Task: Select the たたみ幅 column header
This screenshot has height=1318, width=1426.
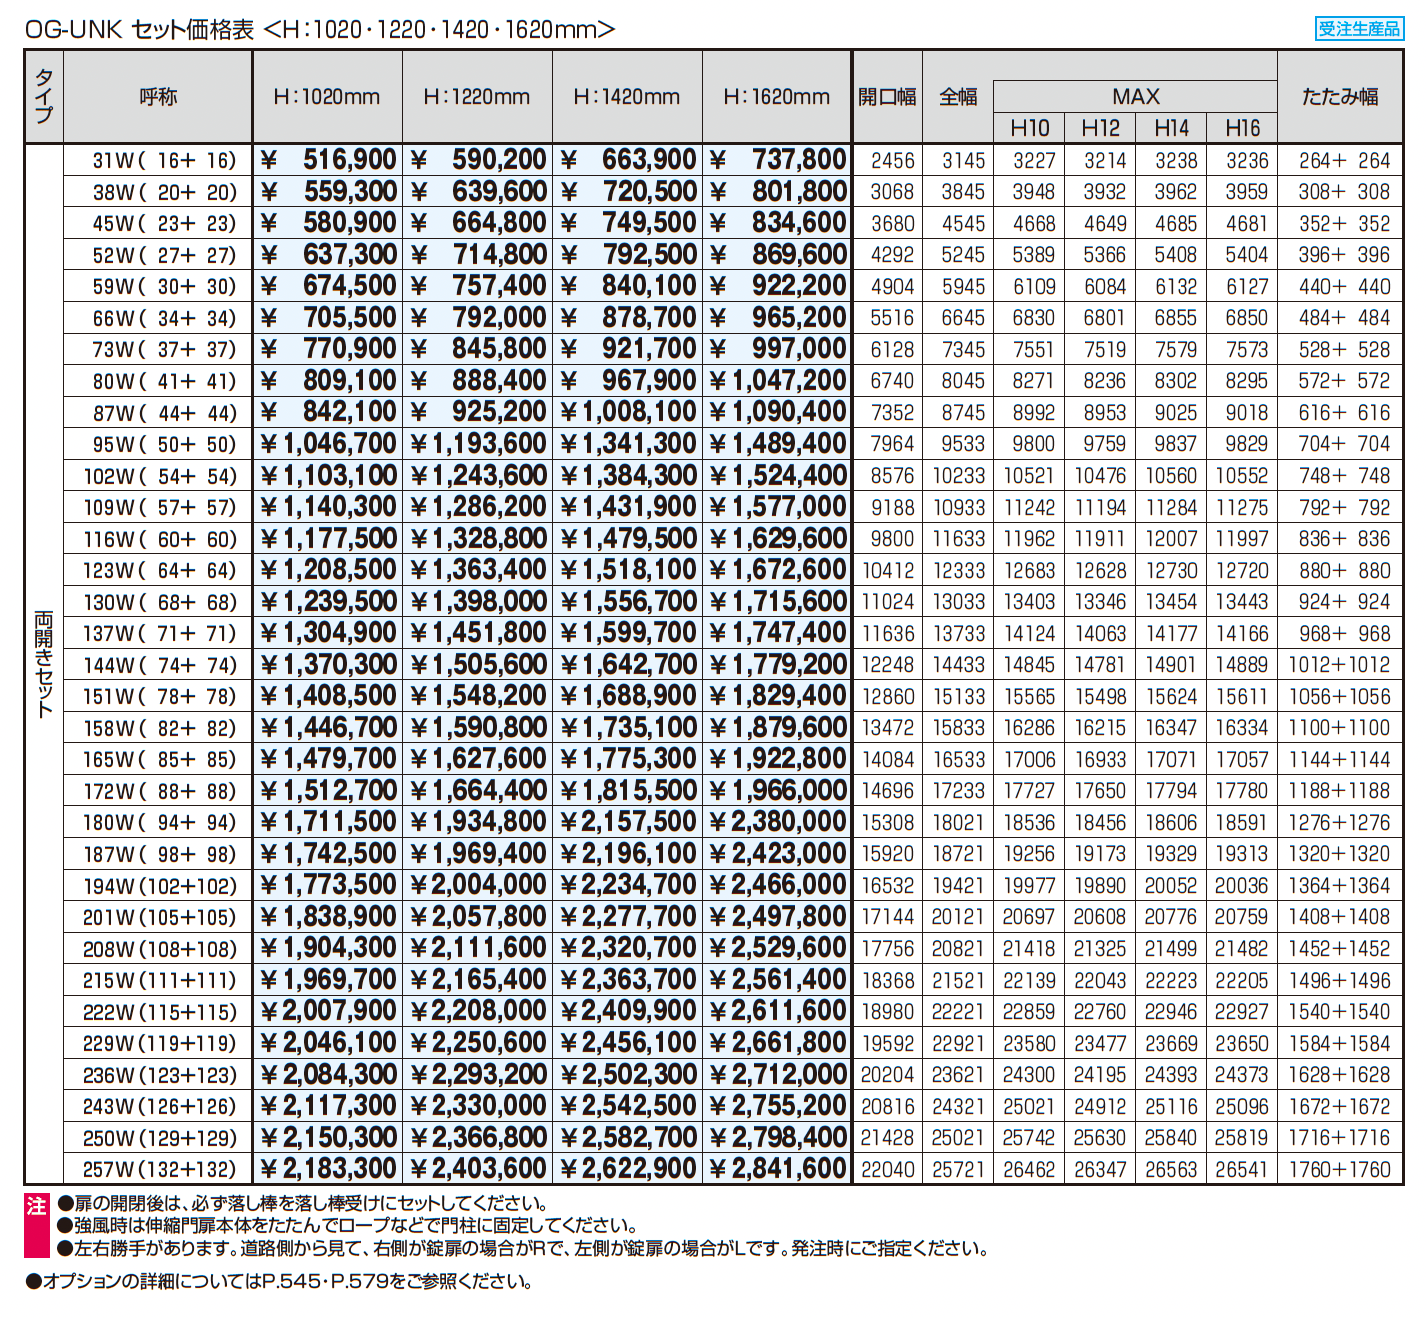Action: (1340, 97)
